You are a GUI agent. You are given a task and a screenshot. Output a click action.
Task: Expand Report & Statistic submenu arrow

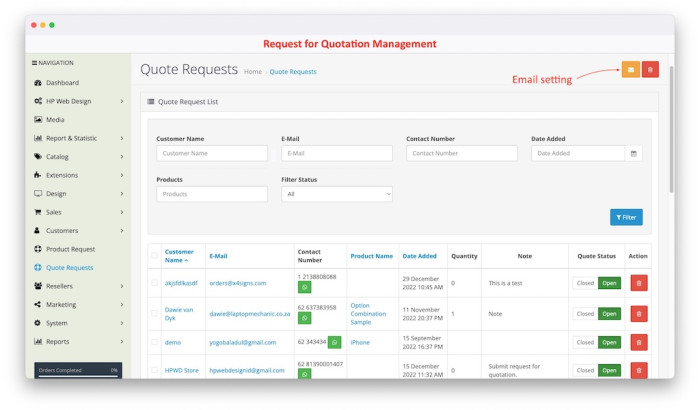point(121,138)
